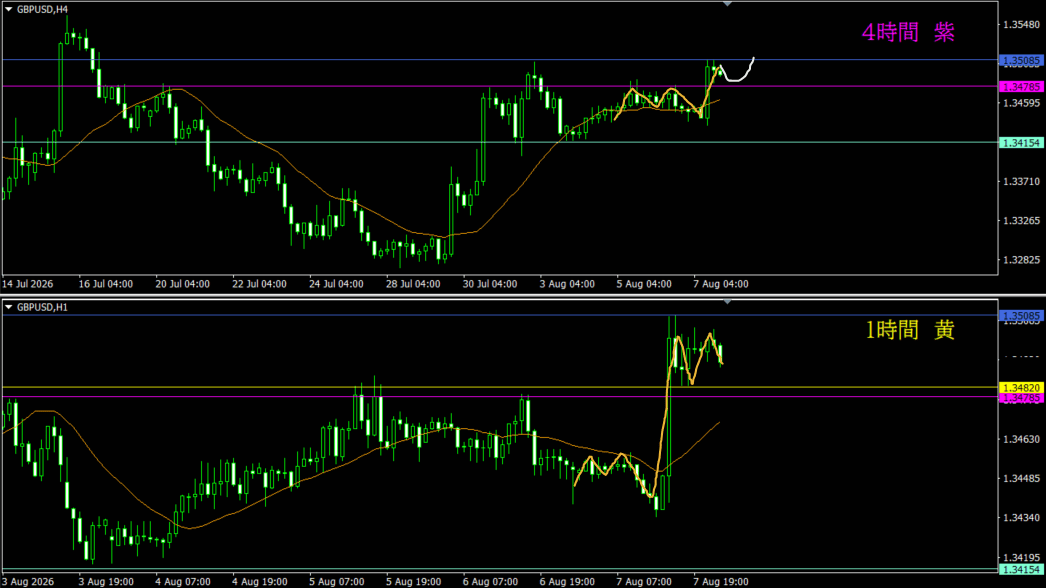Click the '24 Jul 04:00' time axis label
Viewport: 1046px width, 588px height.
click(x=336, y=284)
